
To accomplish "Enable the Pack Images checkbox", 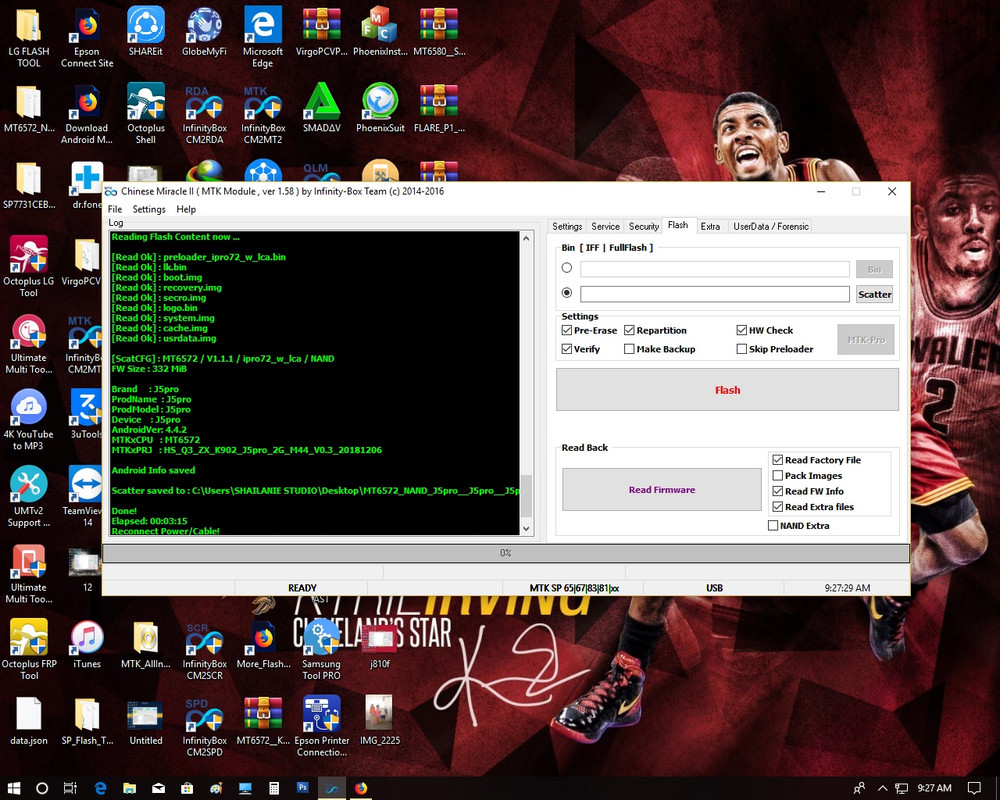I will click(x=777, y=475).
